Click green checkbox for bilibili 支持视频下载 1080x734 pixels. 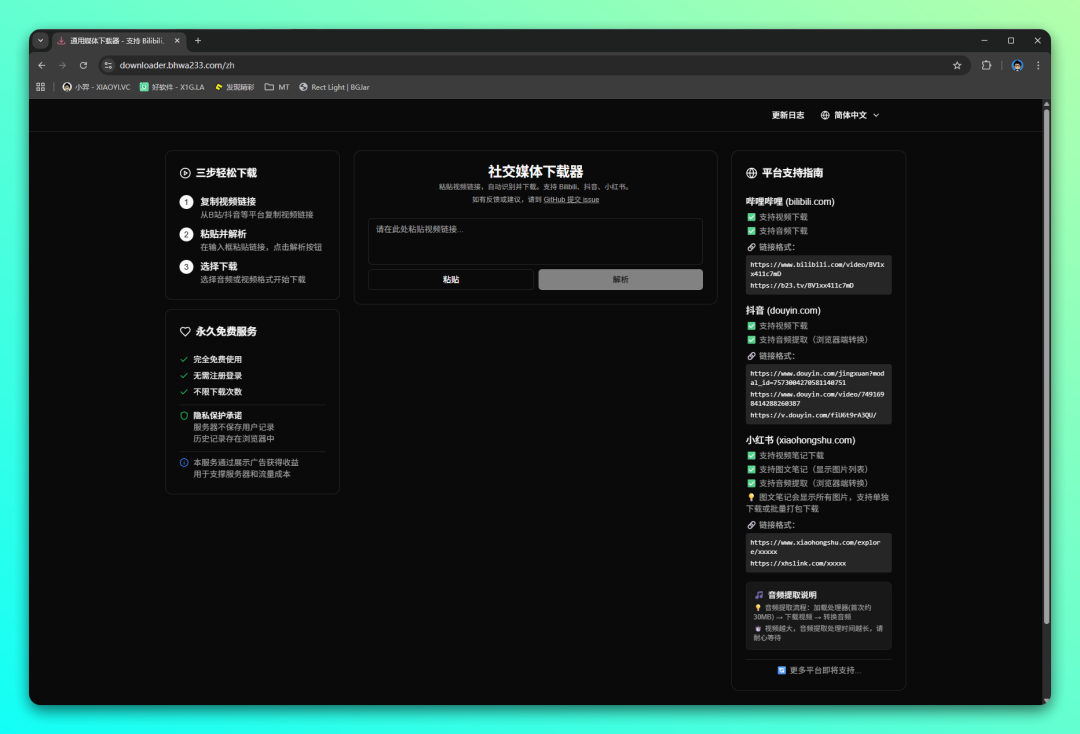(x=751, y=217)
